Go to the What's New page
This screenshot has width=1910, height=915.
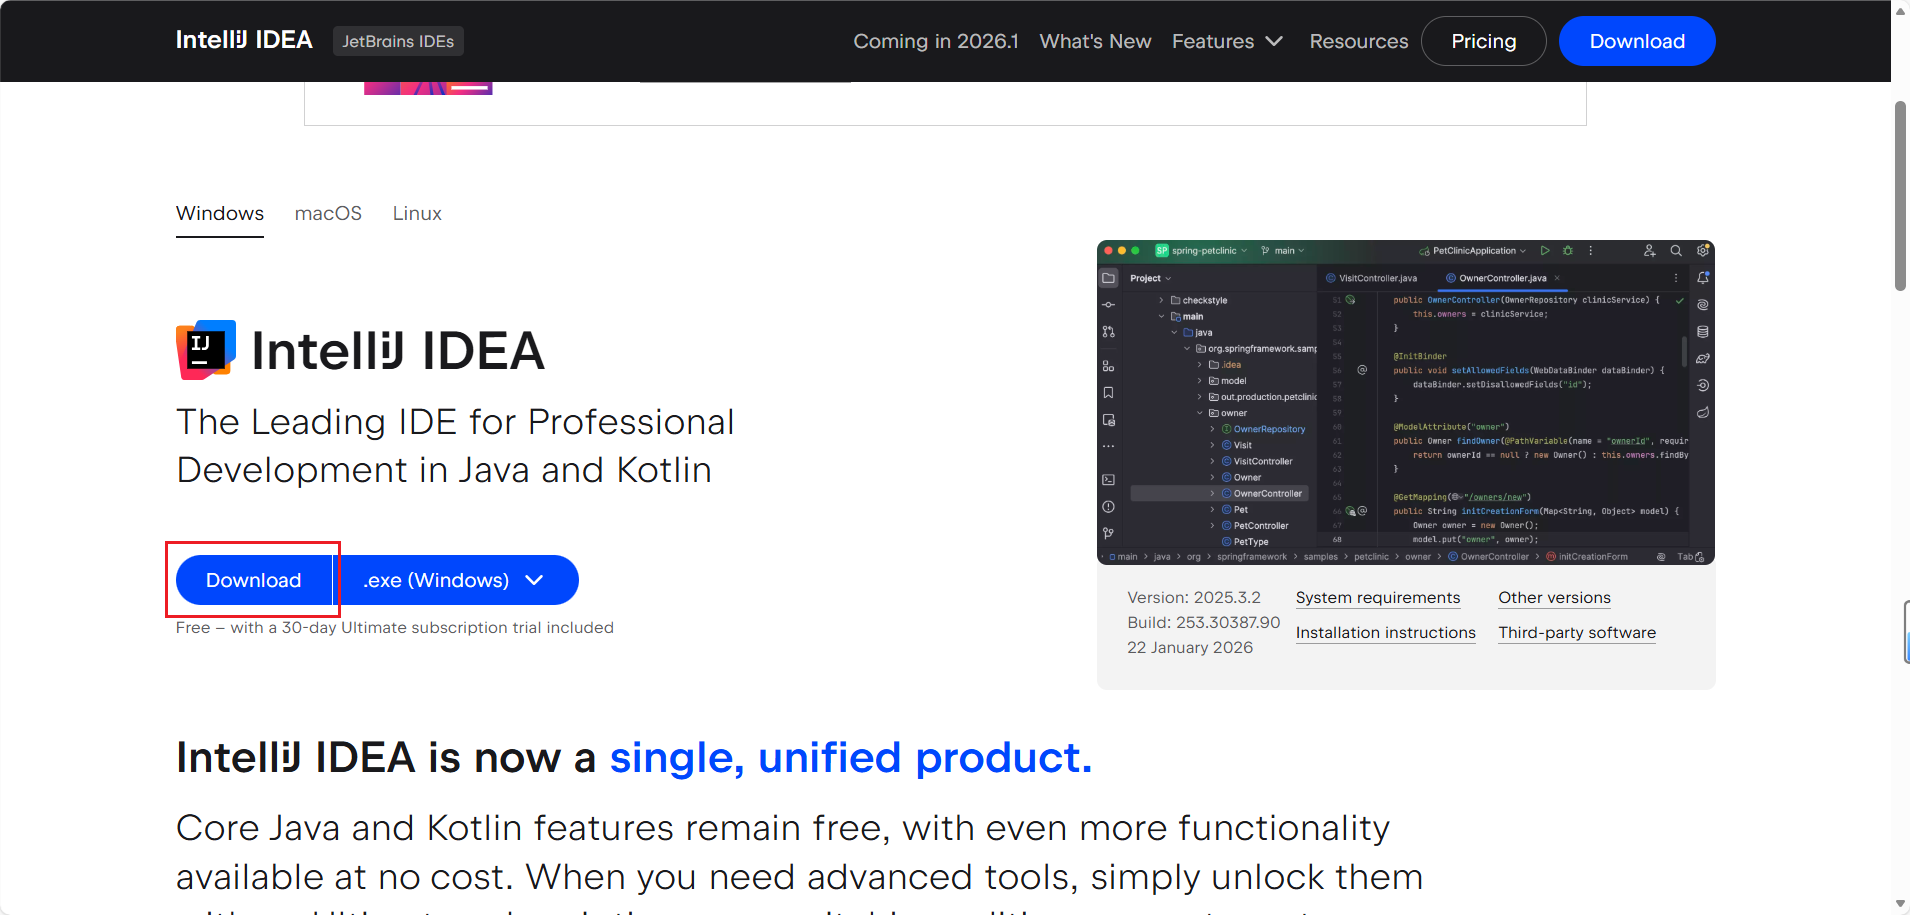pyautogui.click(x=1095, y=41)
